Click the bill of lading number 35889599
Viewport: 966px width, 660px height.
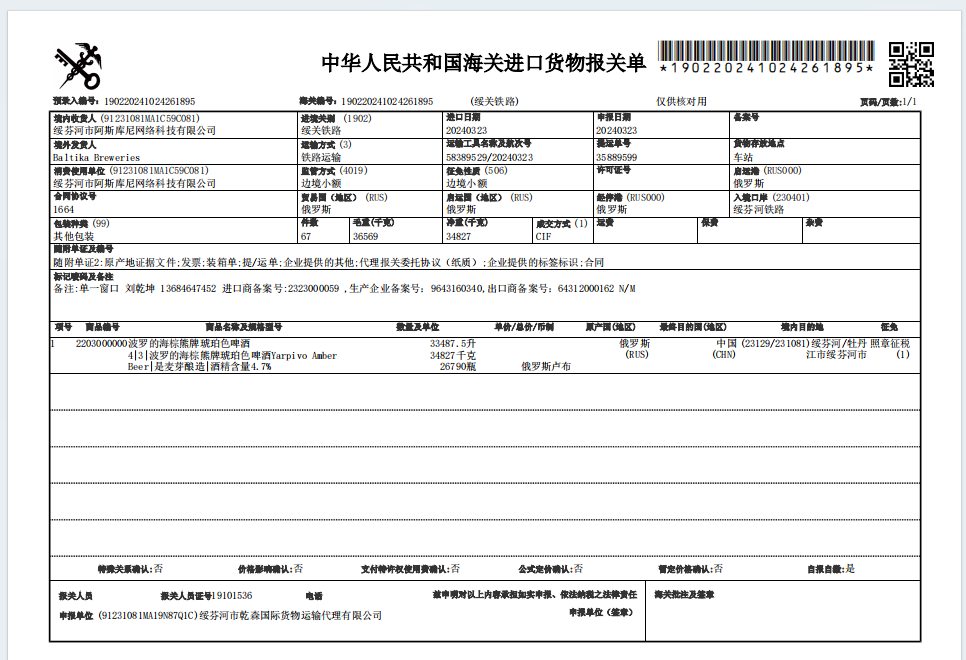(x=616, y=157)
